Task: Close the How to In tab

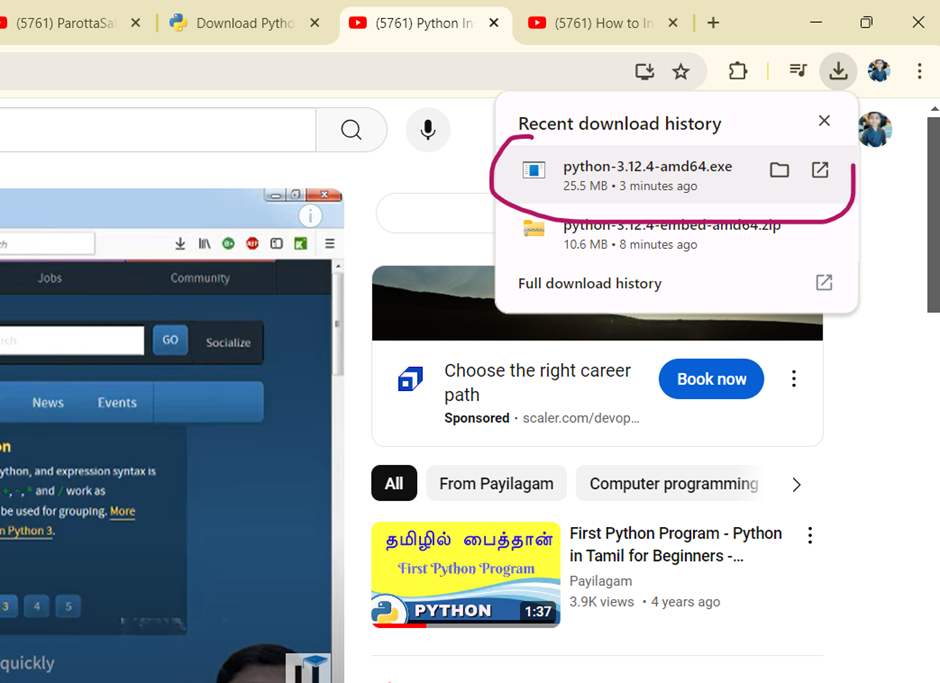Action: coord(673,23)
